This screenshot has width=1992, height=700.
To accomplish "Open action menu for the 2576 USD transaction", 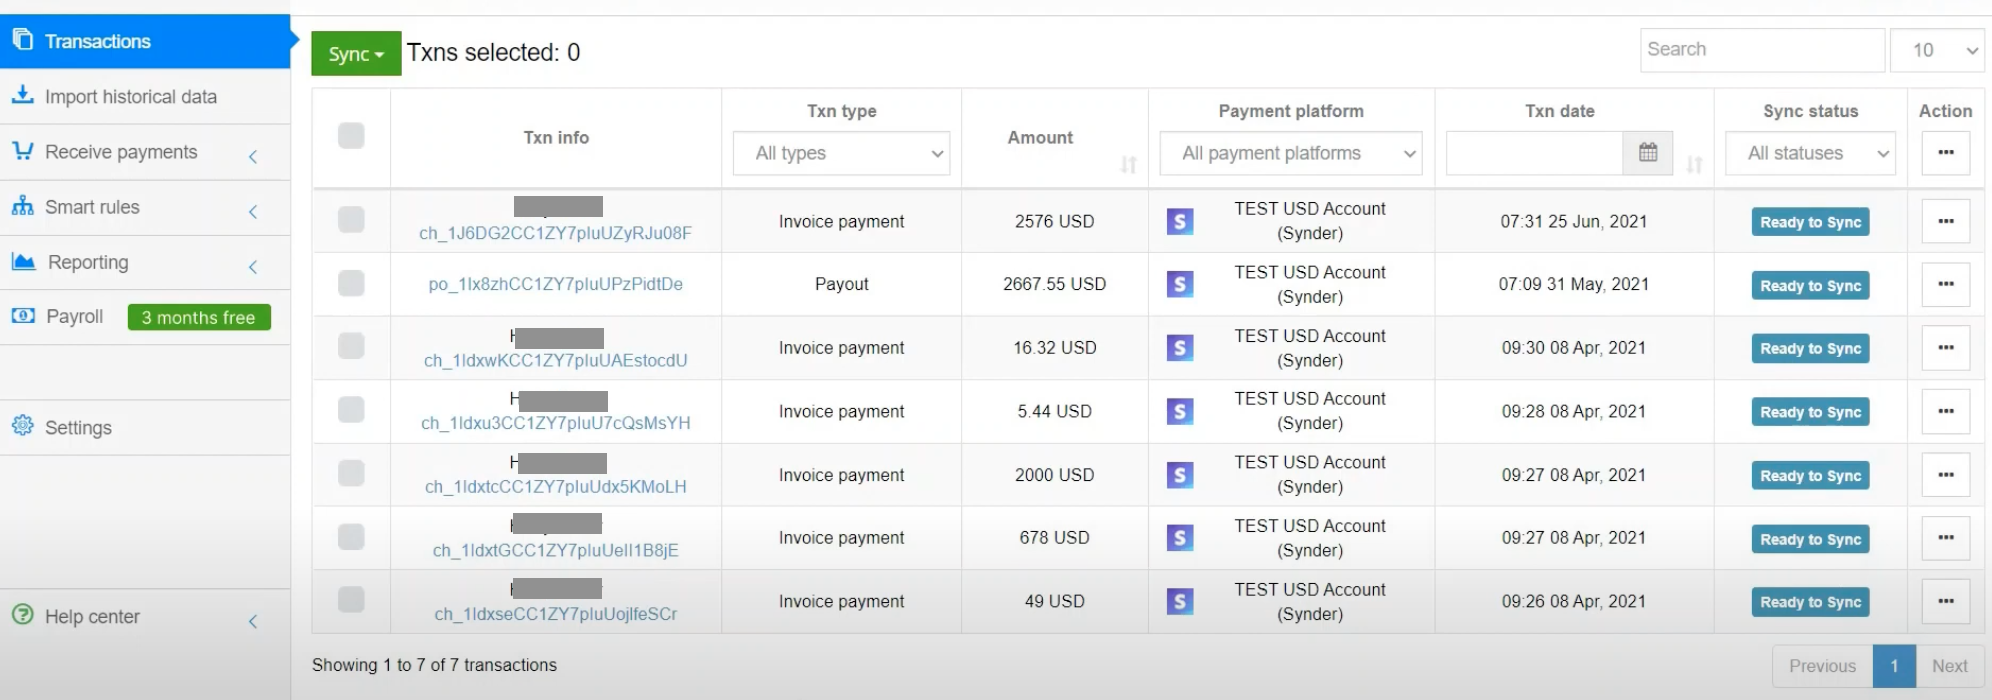I will (1946, 221).
